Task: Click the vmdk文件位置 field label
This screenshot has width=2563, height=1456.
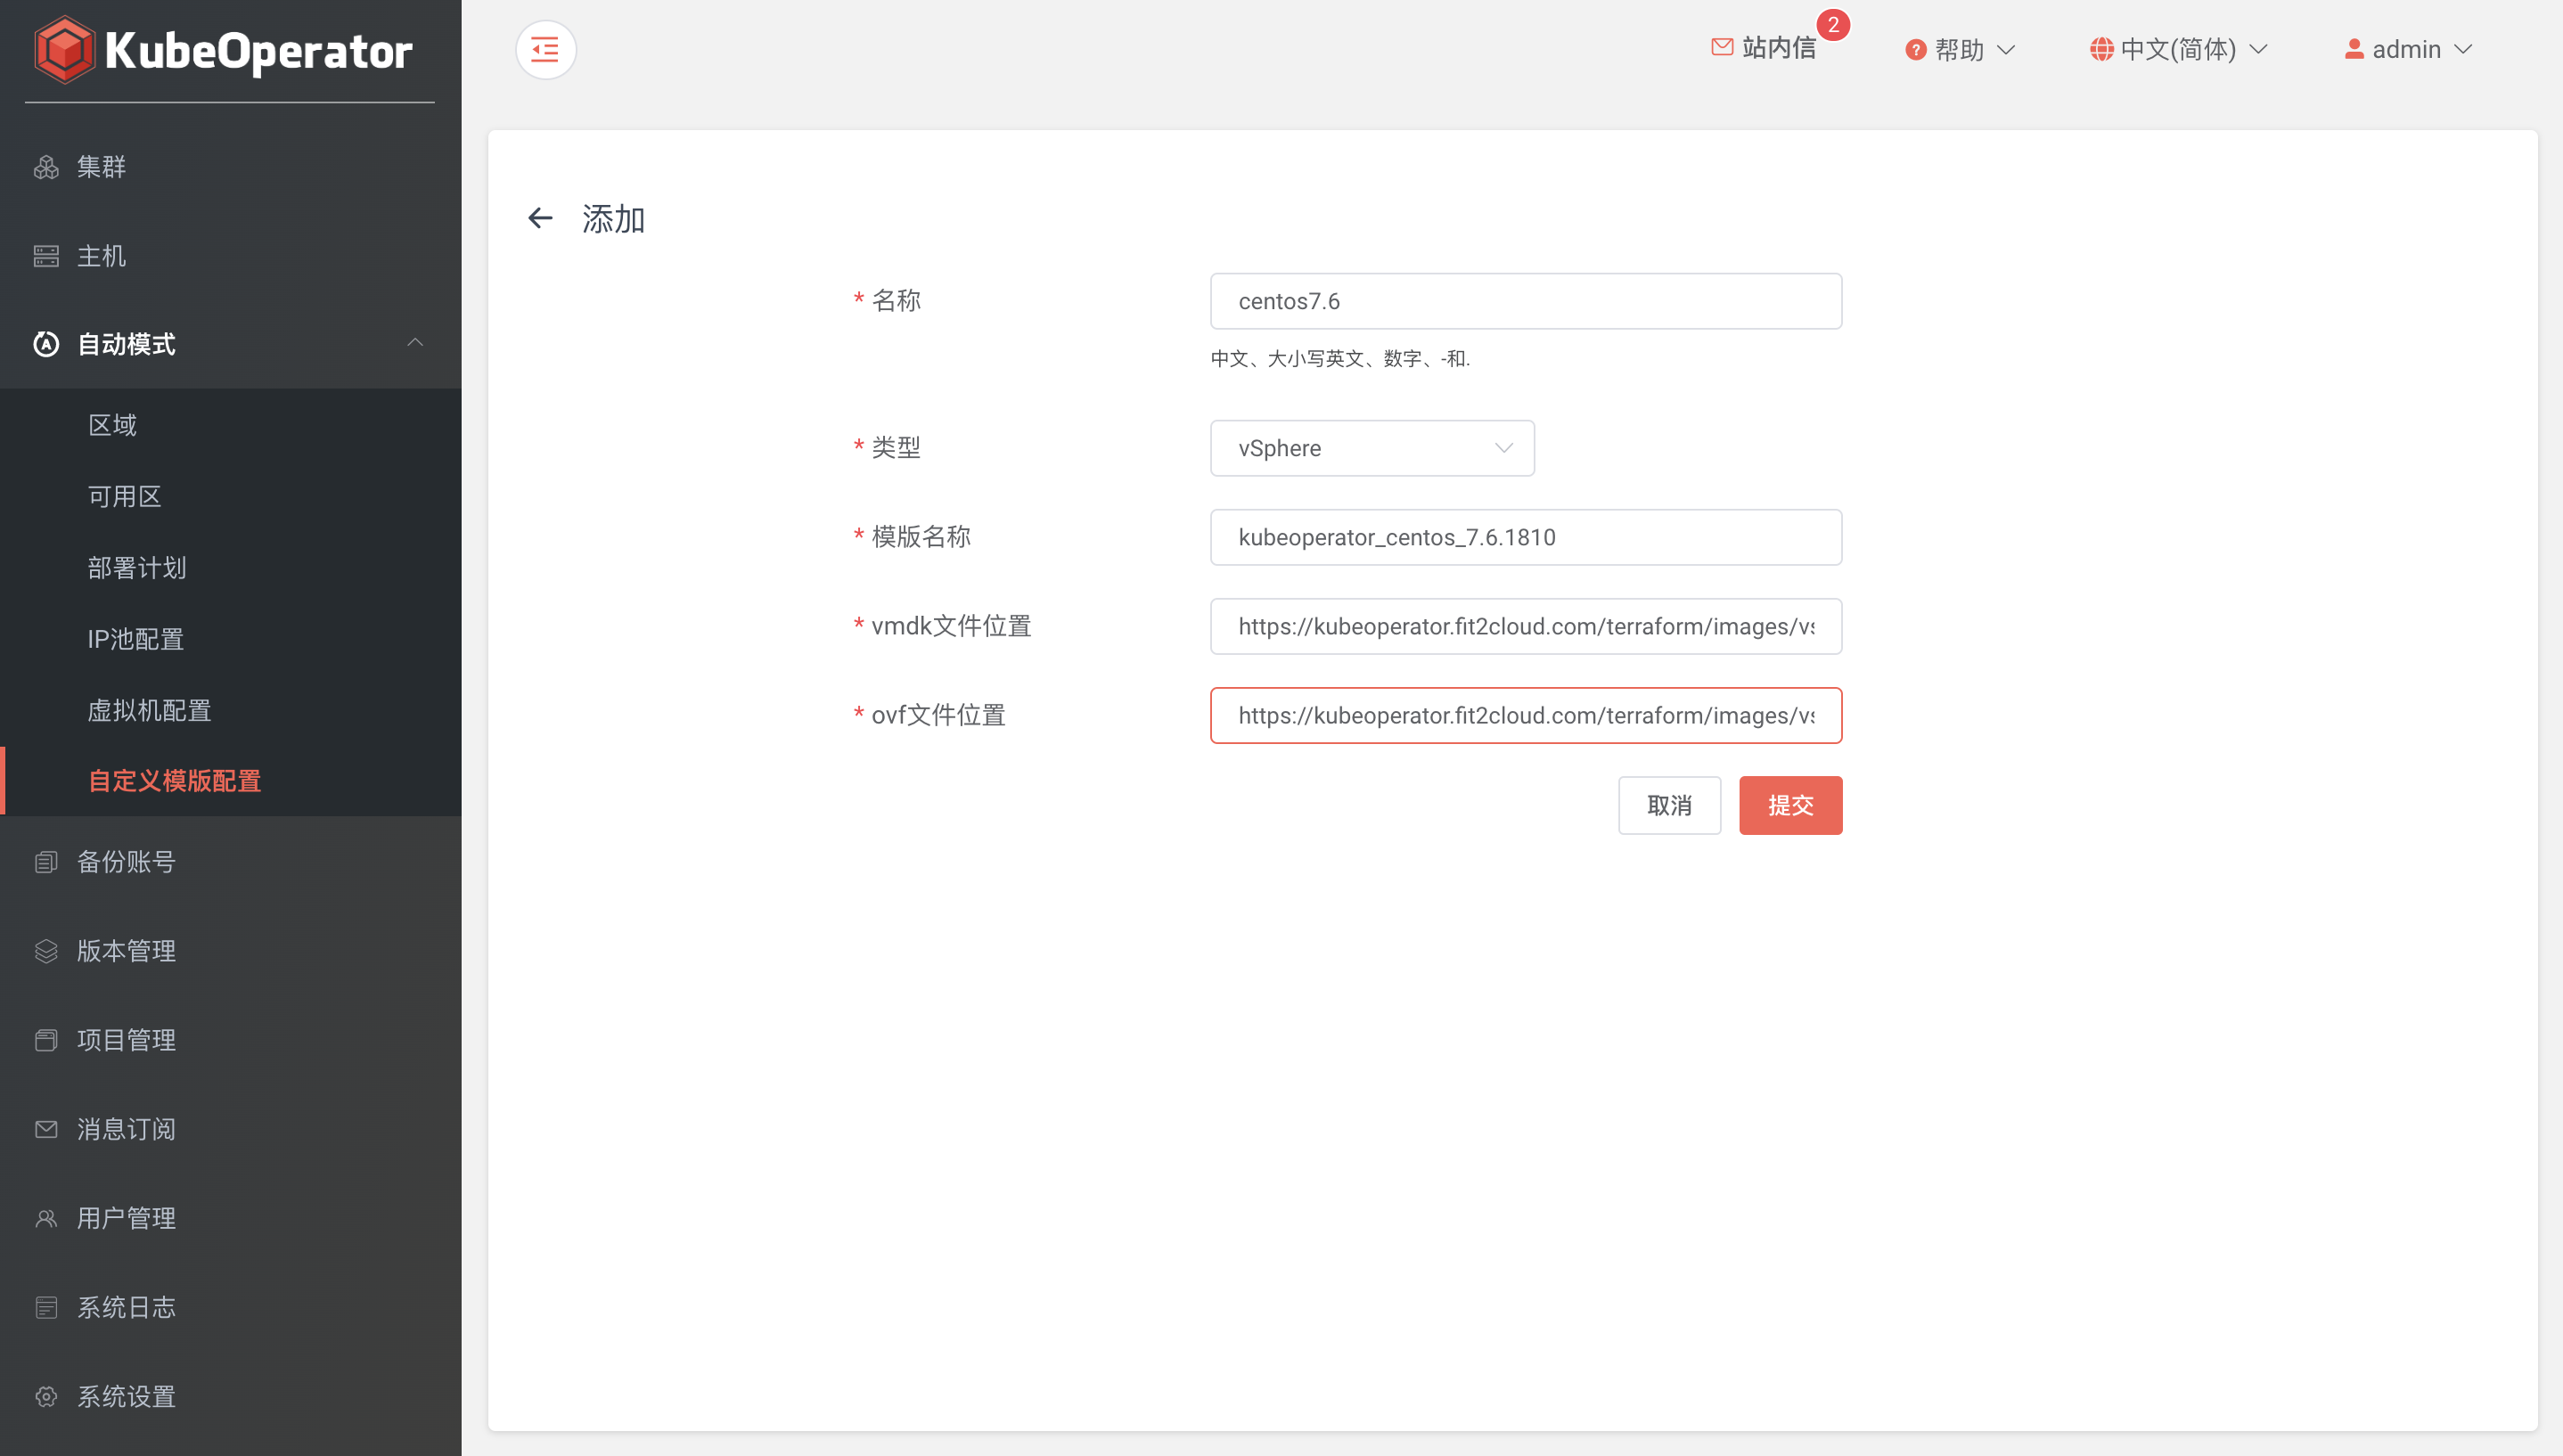Action: coord(951,626)
